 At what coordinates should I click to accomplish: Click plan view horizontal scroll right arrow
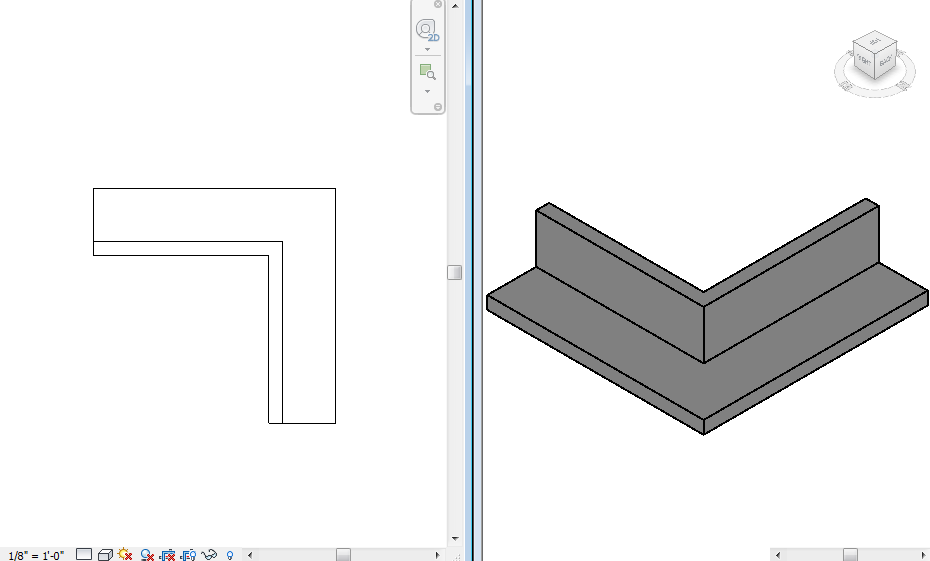click(438, 555)
